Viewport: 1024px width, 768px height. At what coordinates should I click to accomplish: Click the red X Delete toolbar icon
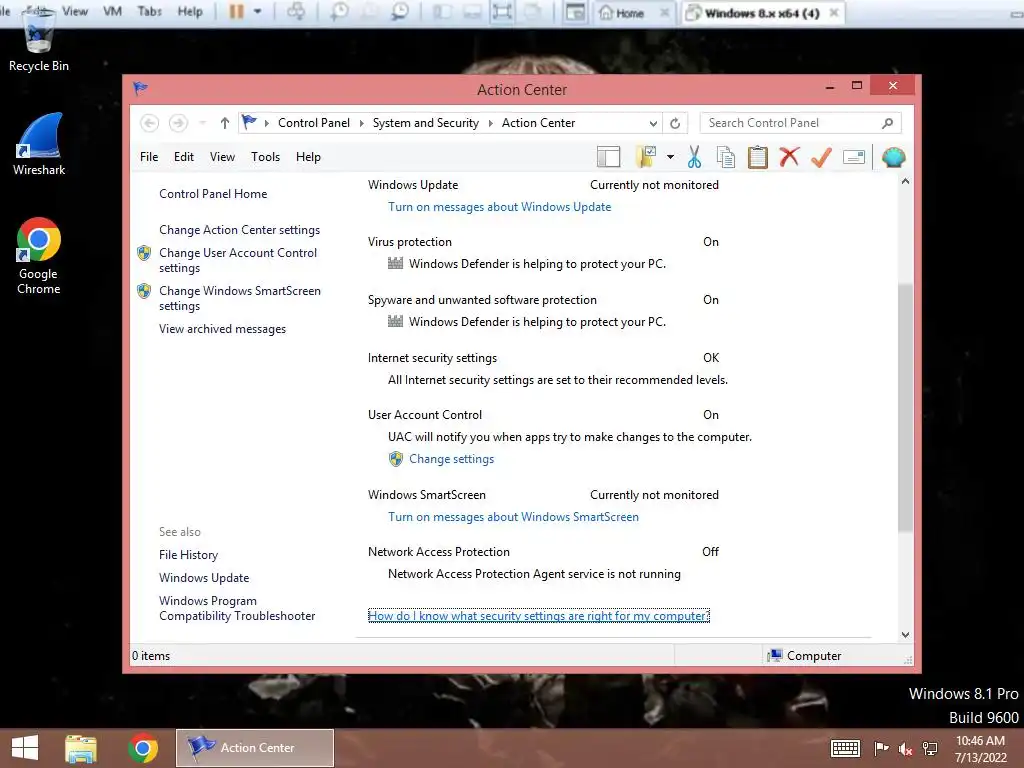[x=789, y=157]
